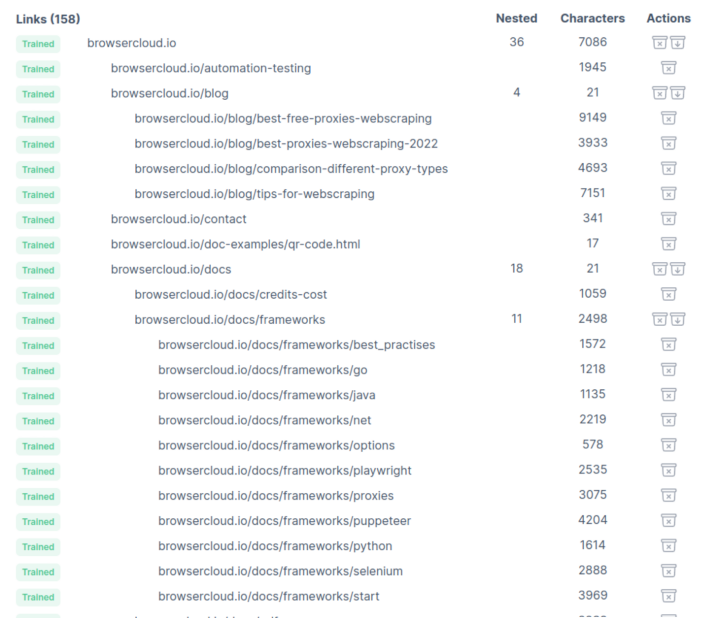Click nested count 11 for frameworks
The width and height of the screenshot is (716, 618).
point(516,318)
